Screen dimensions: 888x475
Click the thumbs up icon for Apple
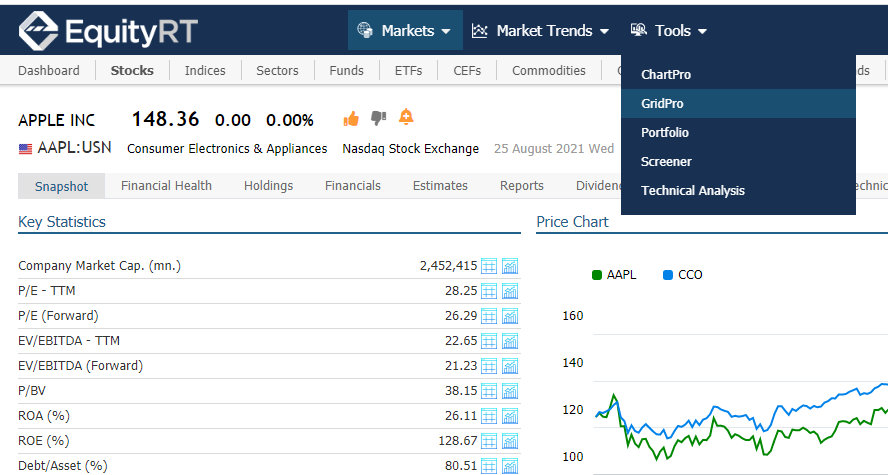pos(351,118)
